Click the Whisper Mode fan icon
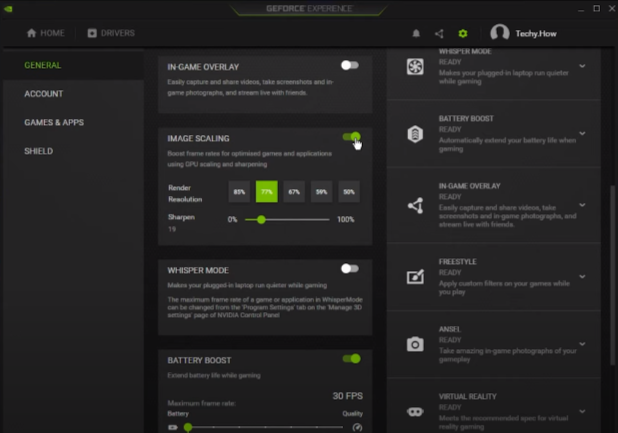Screen dimensions: 618x433 (x=415, y=66)
